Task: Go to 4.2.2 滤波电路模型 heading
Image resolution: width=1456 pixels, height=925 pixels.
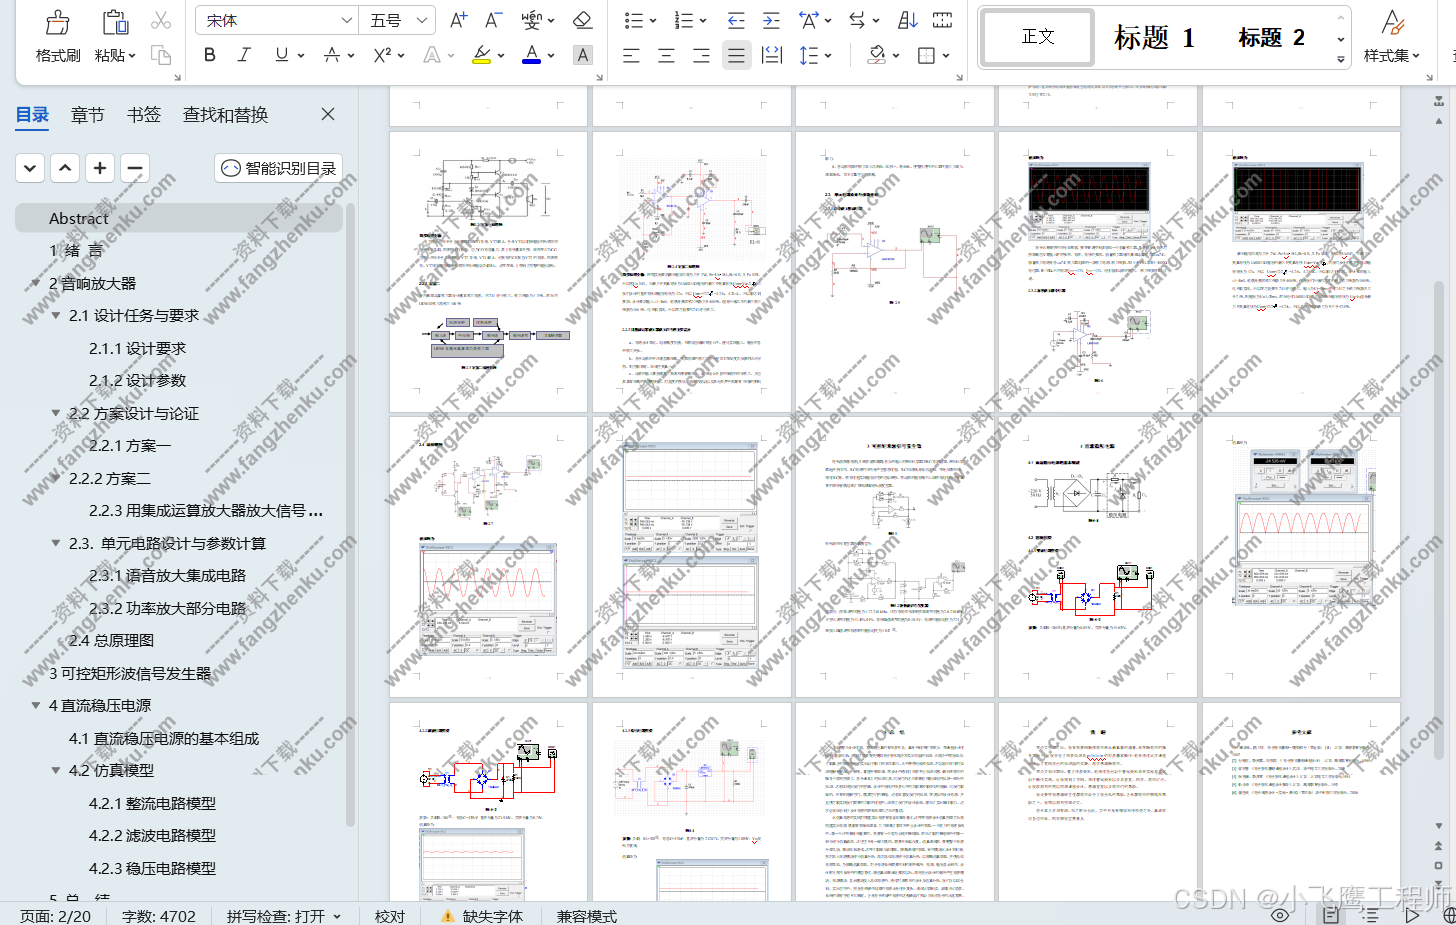Action: pyautogui.click(x=152, y=836)
